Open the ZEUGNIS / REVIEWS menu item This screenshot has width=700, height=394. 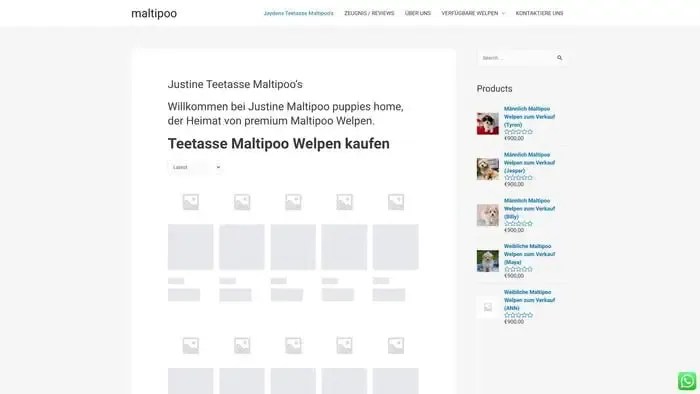(x=369, y=13)
